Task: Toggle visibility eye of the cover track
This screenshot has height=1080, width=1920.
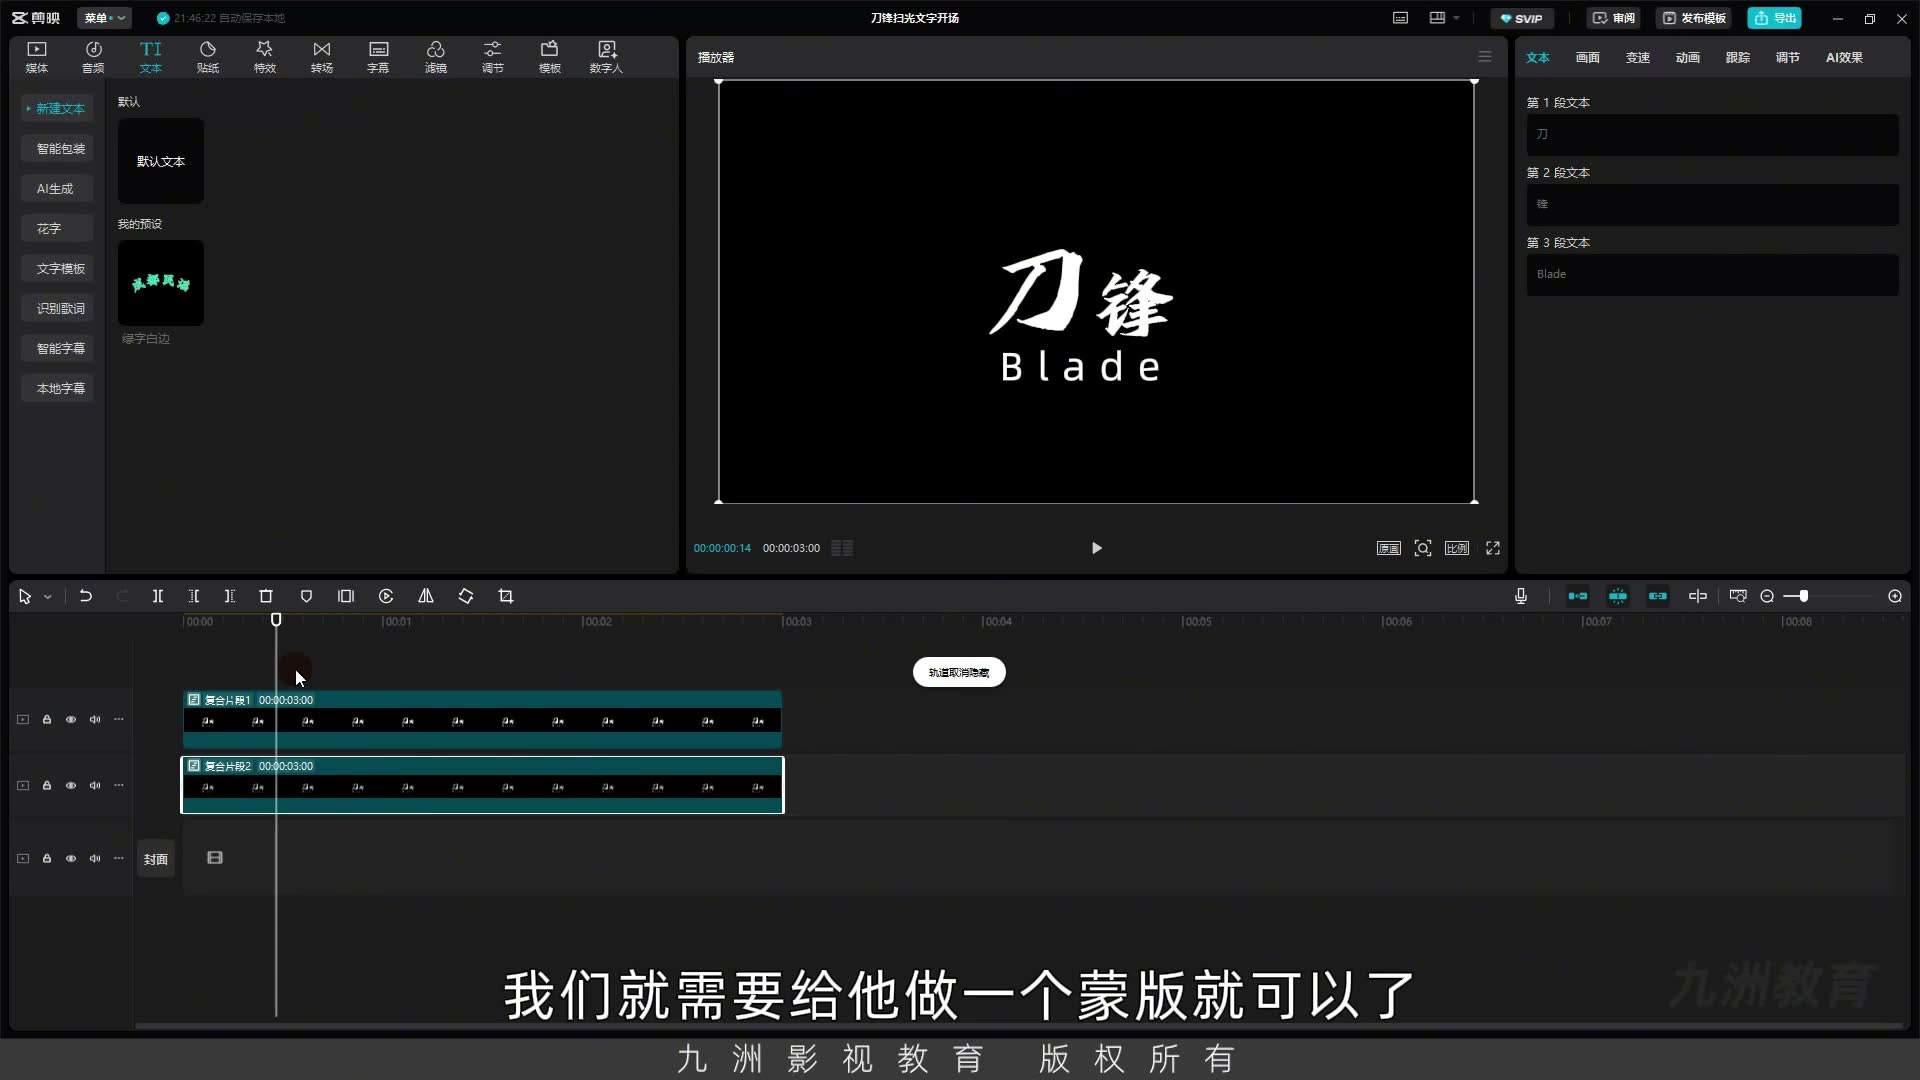Action: click(71, 859)
